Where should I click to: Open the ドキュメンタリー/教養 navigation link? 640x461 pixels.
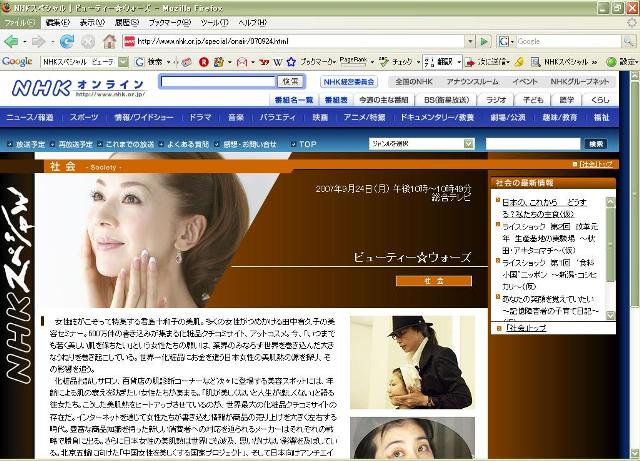[437, 118]
